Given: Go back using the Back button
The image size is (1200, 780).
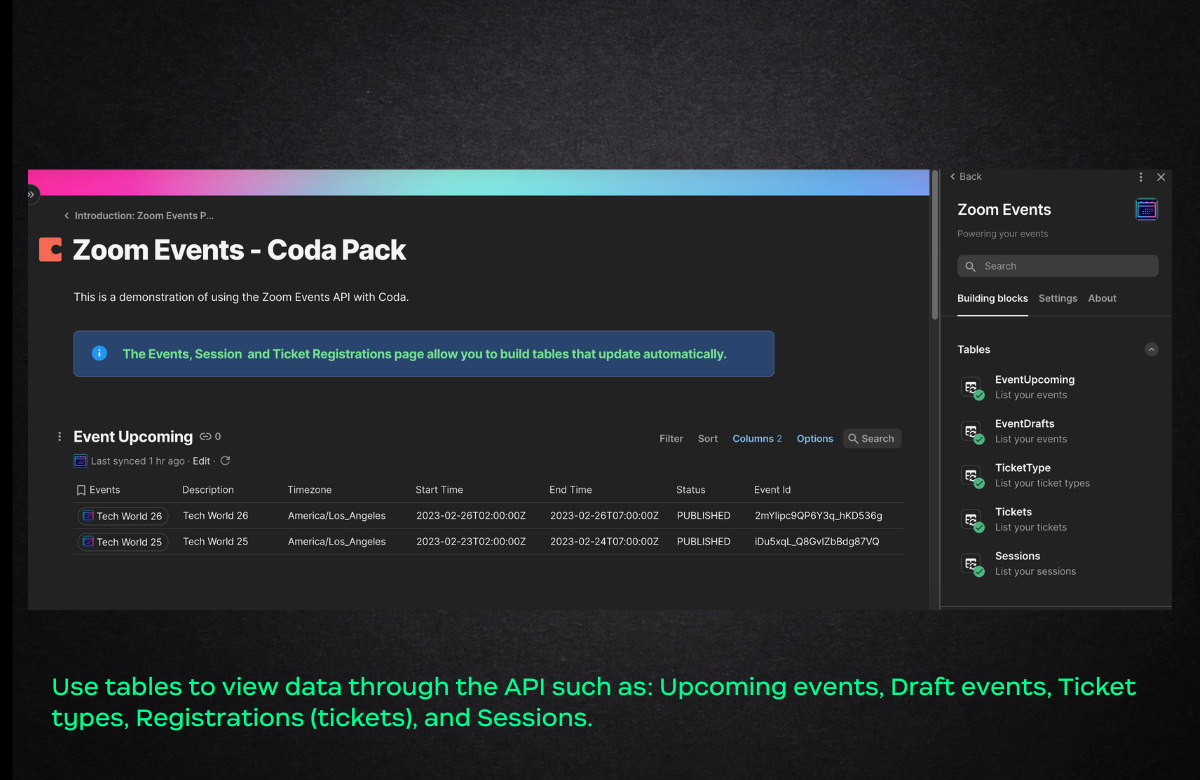Looking at the screenshot, I should click(x=966, y=177).
